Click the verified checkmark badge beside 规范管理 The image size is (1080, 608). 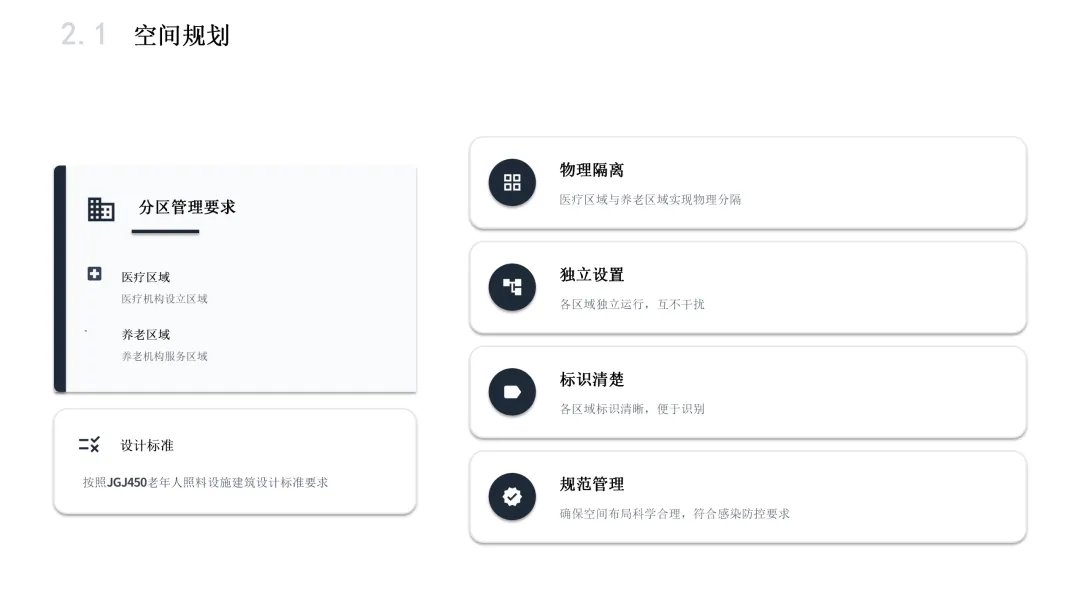pos(512,496)
